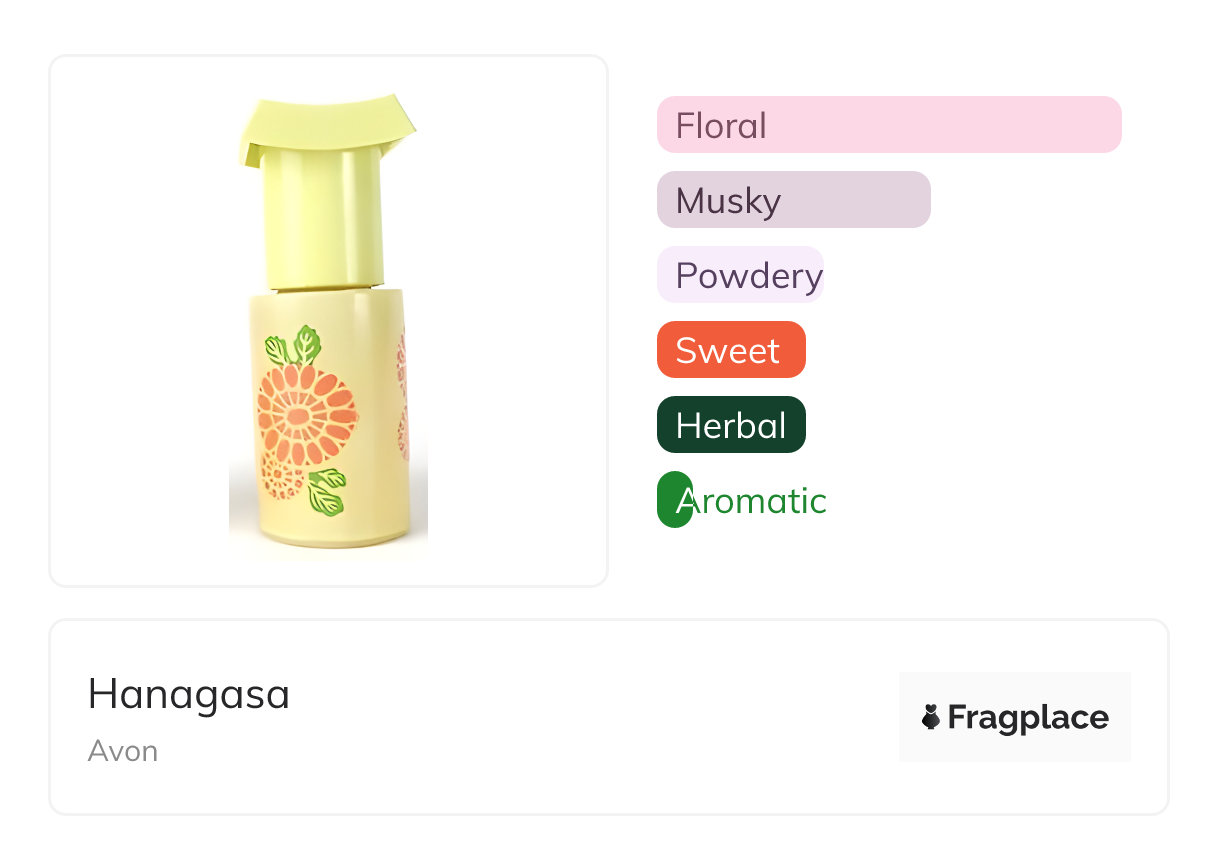The height and width of the screenshot is (864, 1218).
Task: Click the small orange flower near bottle base
Action: (x=282, y=476)
